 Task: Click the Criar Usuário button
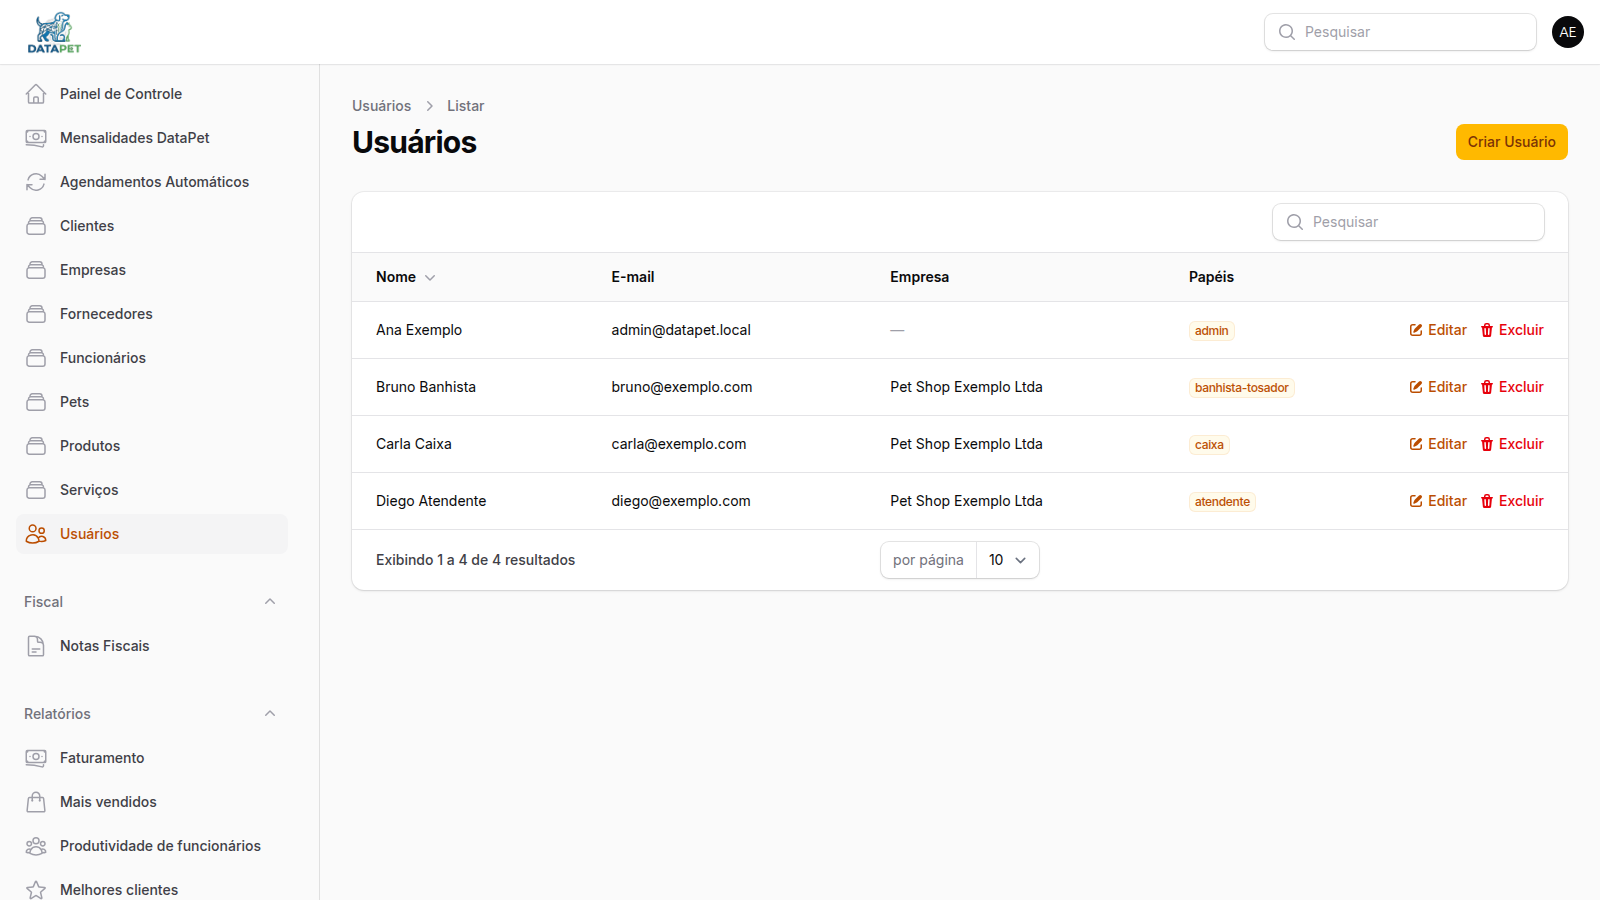[x=1511, y=142]
